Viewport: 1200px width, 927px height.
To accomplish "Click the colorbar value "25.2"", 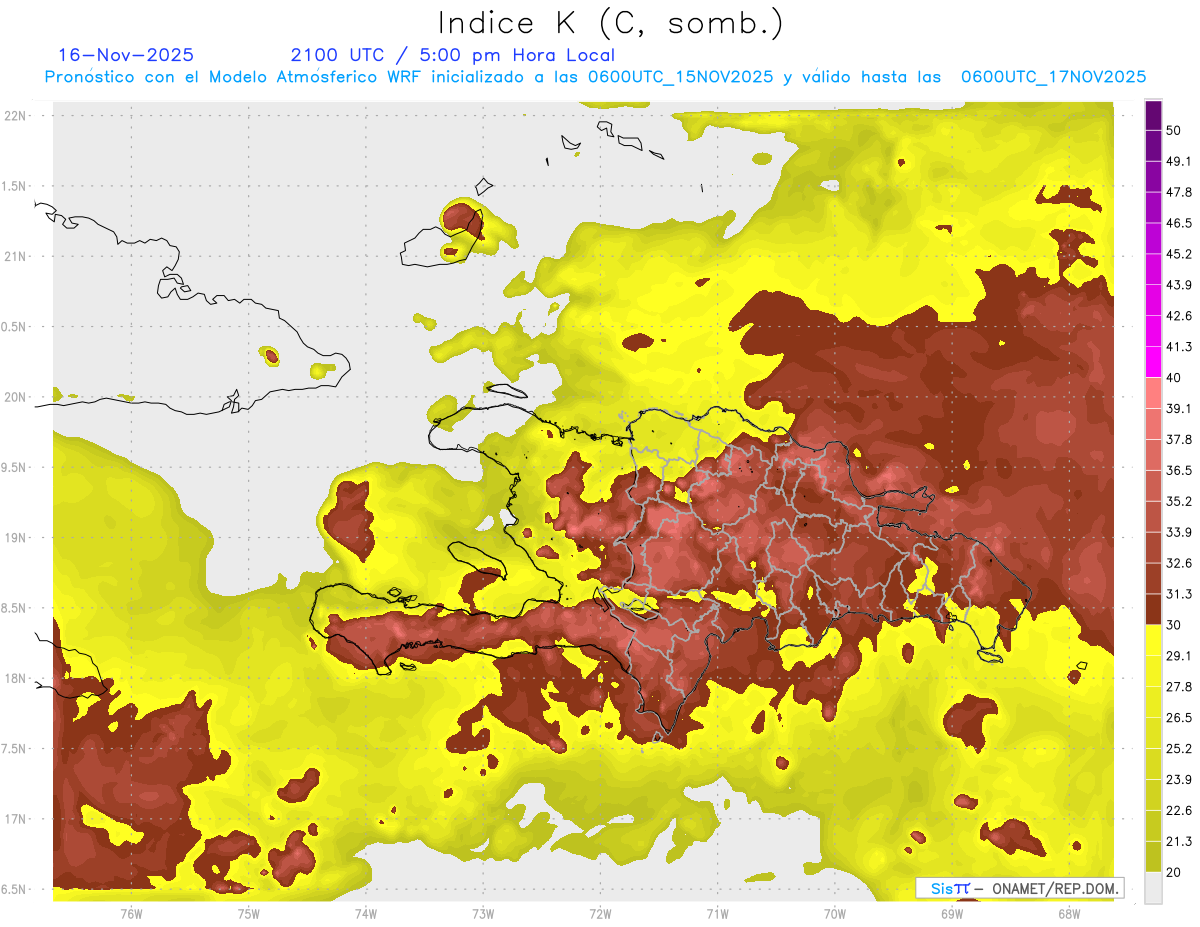I will click(1178, 748).
